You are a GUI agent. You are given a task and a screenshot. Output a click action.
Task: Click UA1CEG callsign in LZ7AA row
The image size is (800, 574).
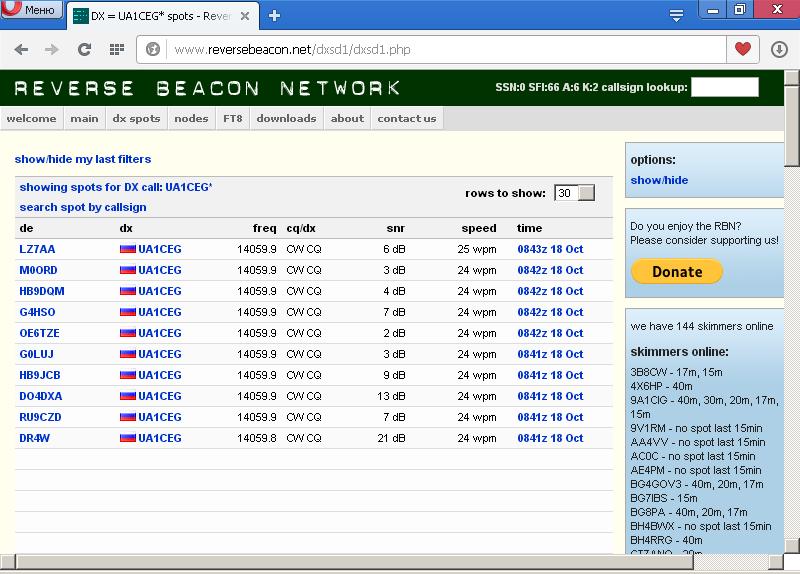tap(160, 249)
